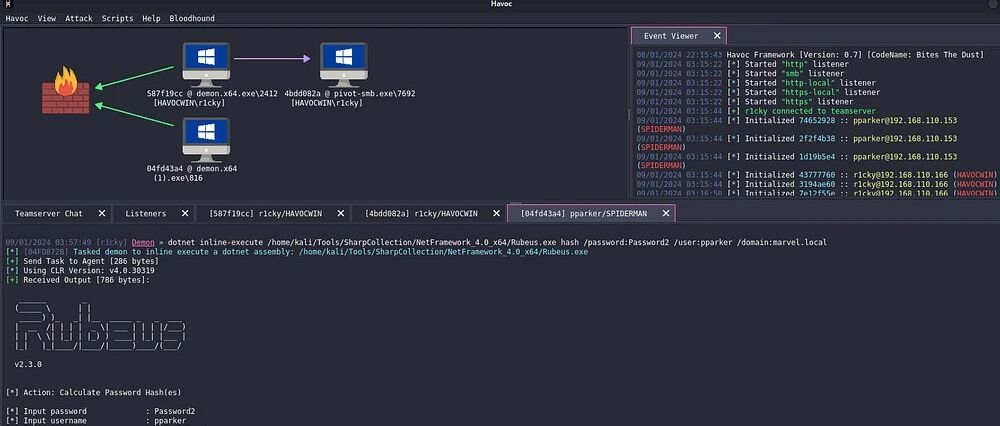This screenshot has width=1000, height=426.
Task: Select the firewall teamserver icon in graph
Action: (66, 91)
